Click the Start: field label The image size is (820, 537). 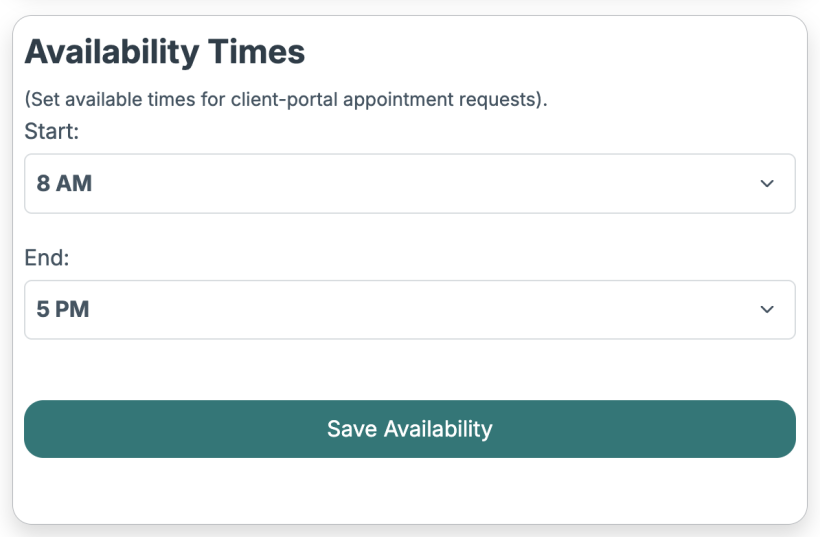pyautogui.click(x=51, y=132)
